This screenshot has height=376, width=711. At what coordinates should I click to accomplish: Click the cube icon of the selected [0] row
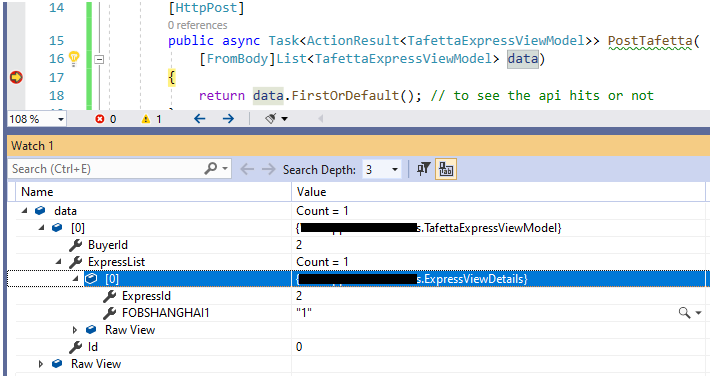coord(92,279)
